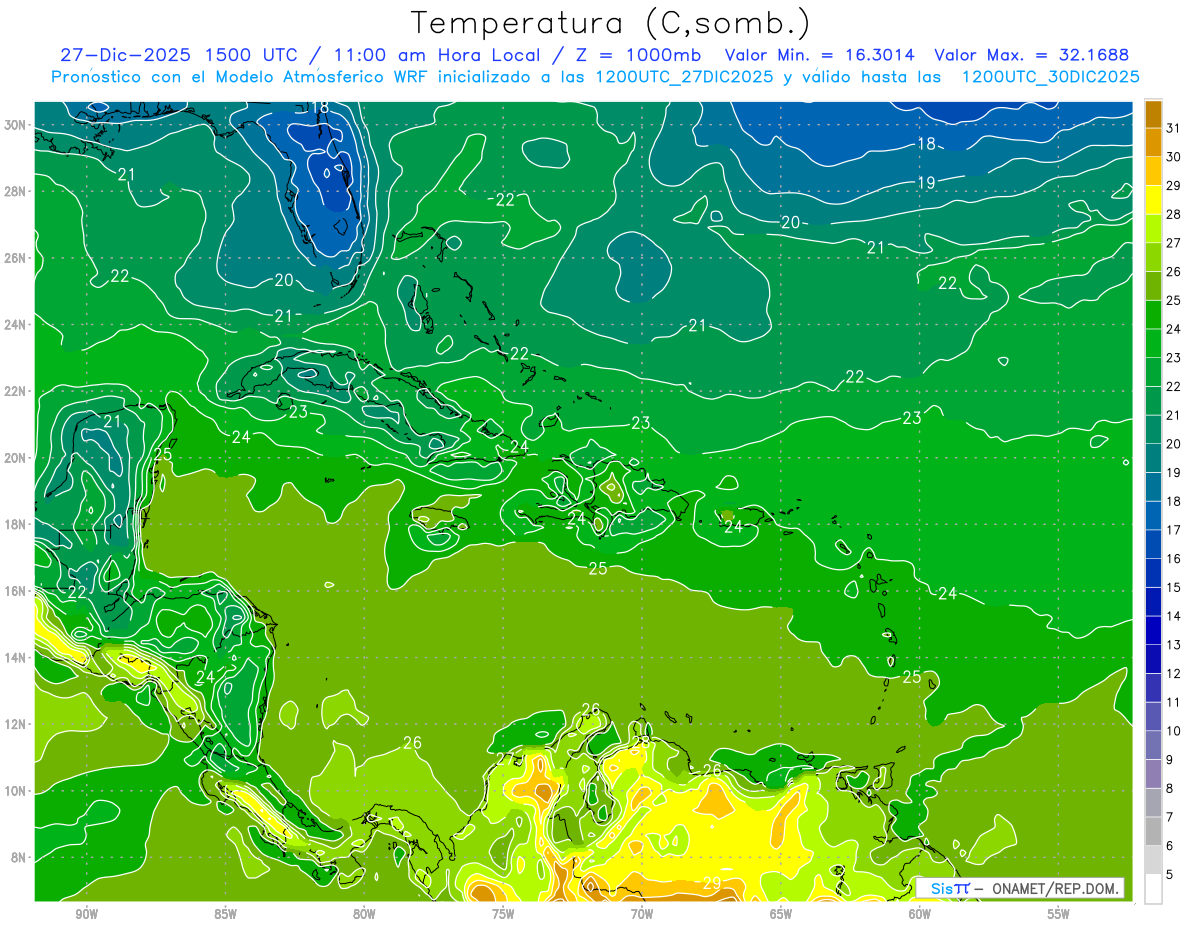Click latitude axis label '24N'

click(15, 325)
